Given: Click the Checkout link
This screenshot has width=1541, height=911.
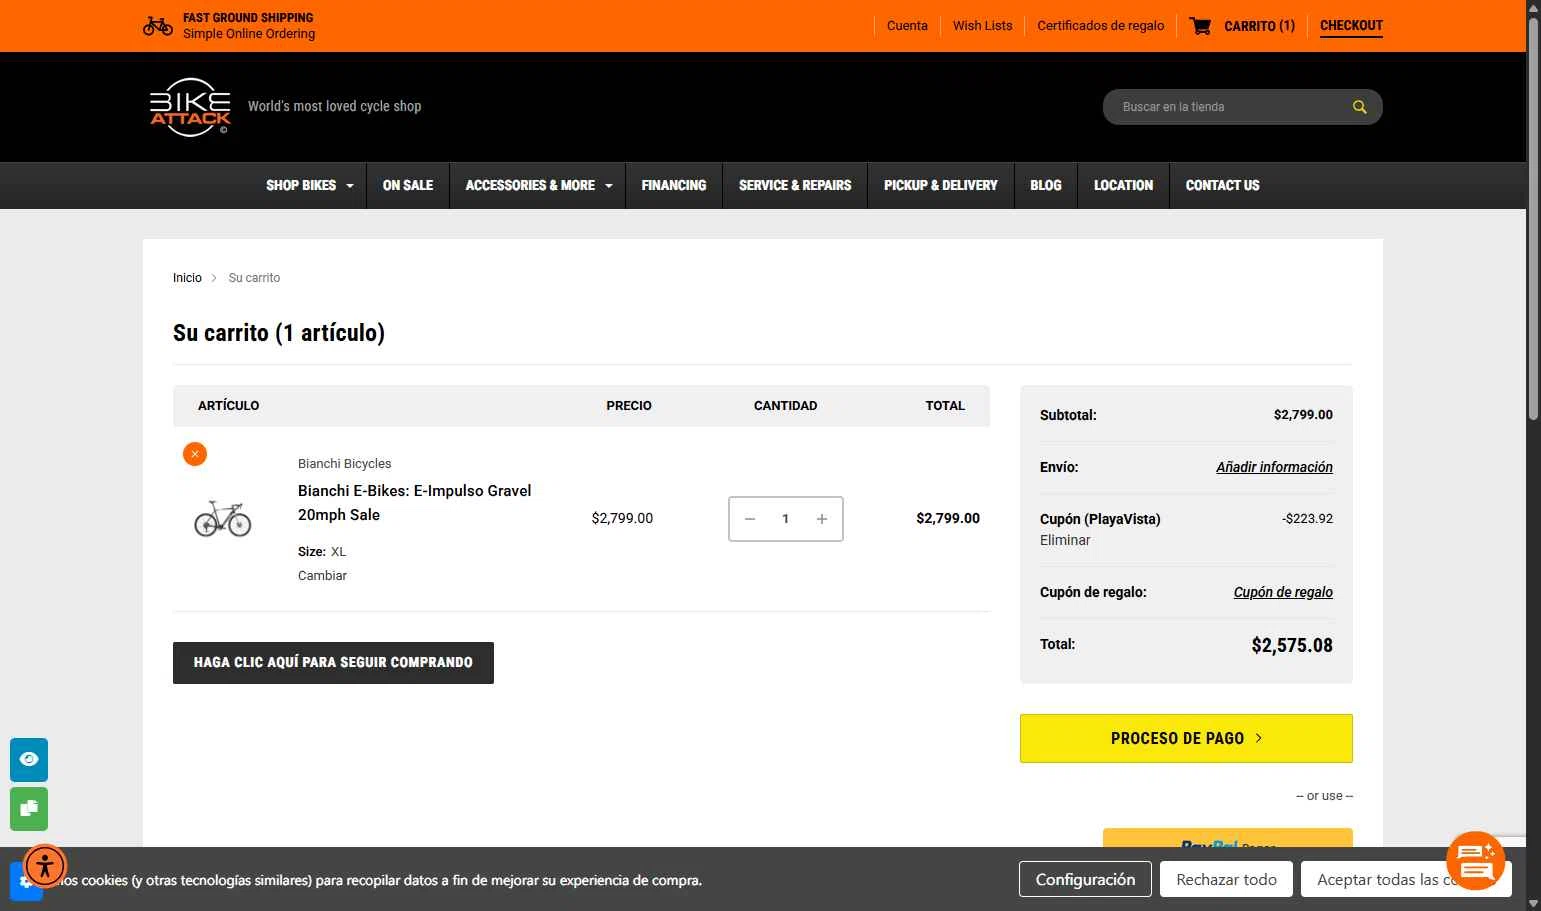Looking at the screenshot, I should pos(1351,26).
